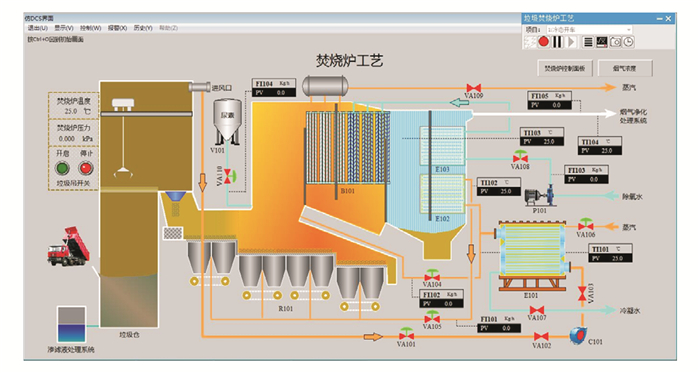Viewport: 700px width, 373px height.
Task: Click the 烟气浓度 button
Action: 625,68
